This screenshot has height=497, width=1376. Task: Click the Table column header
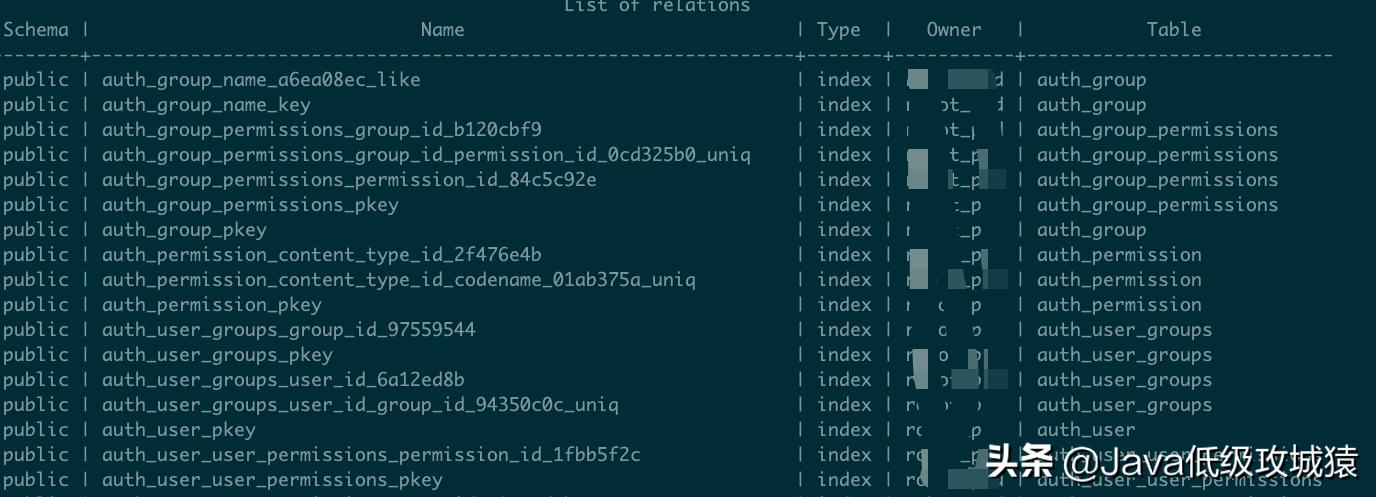click(x=1173, y=30)
